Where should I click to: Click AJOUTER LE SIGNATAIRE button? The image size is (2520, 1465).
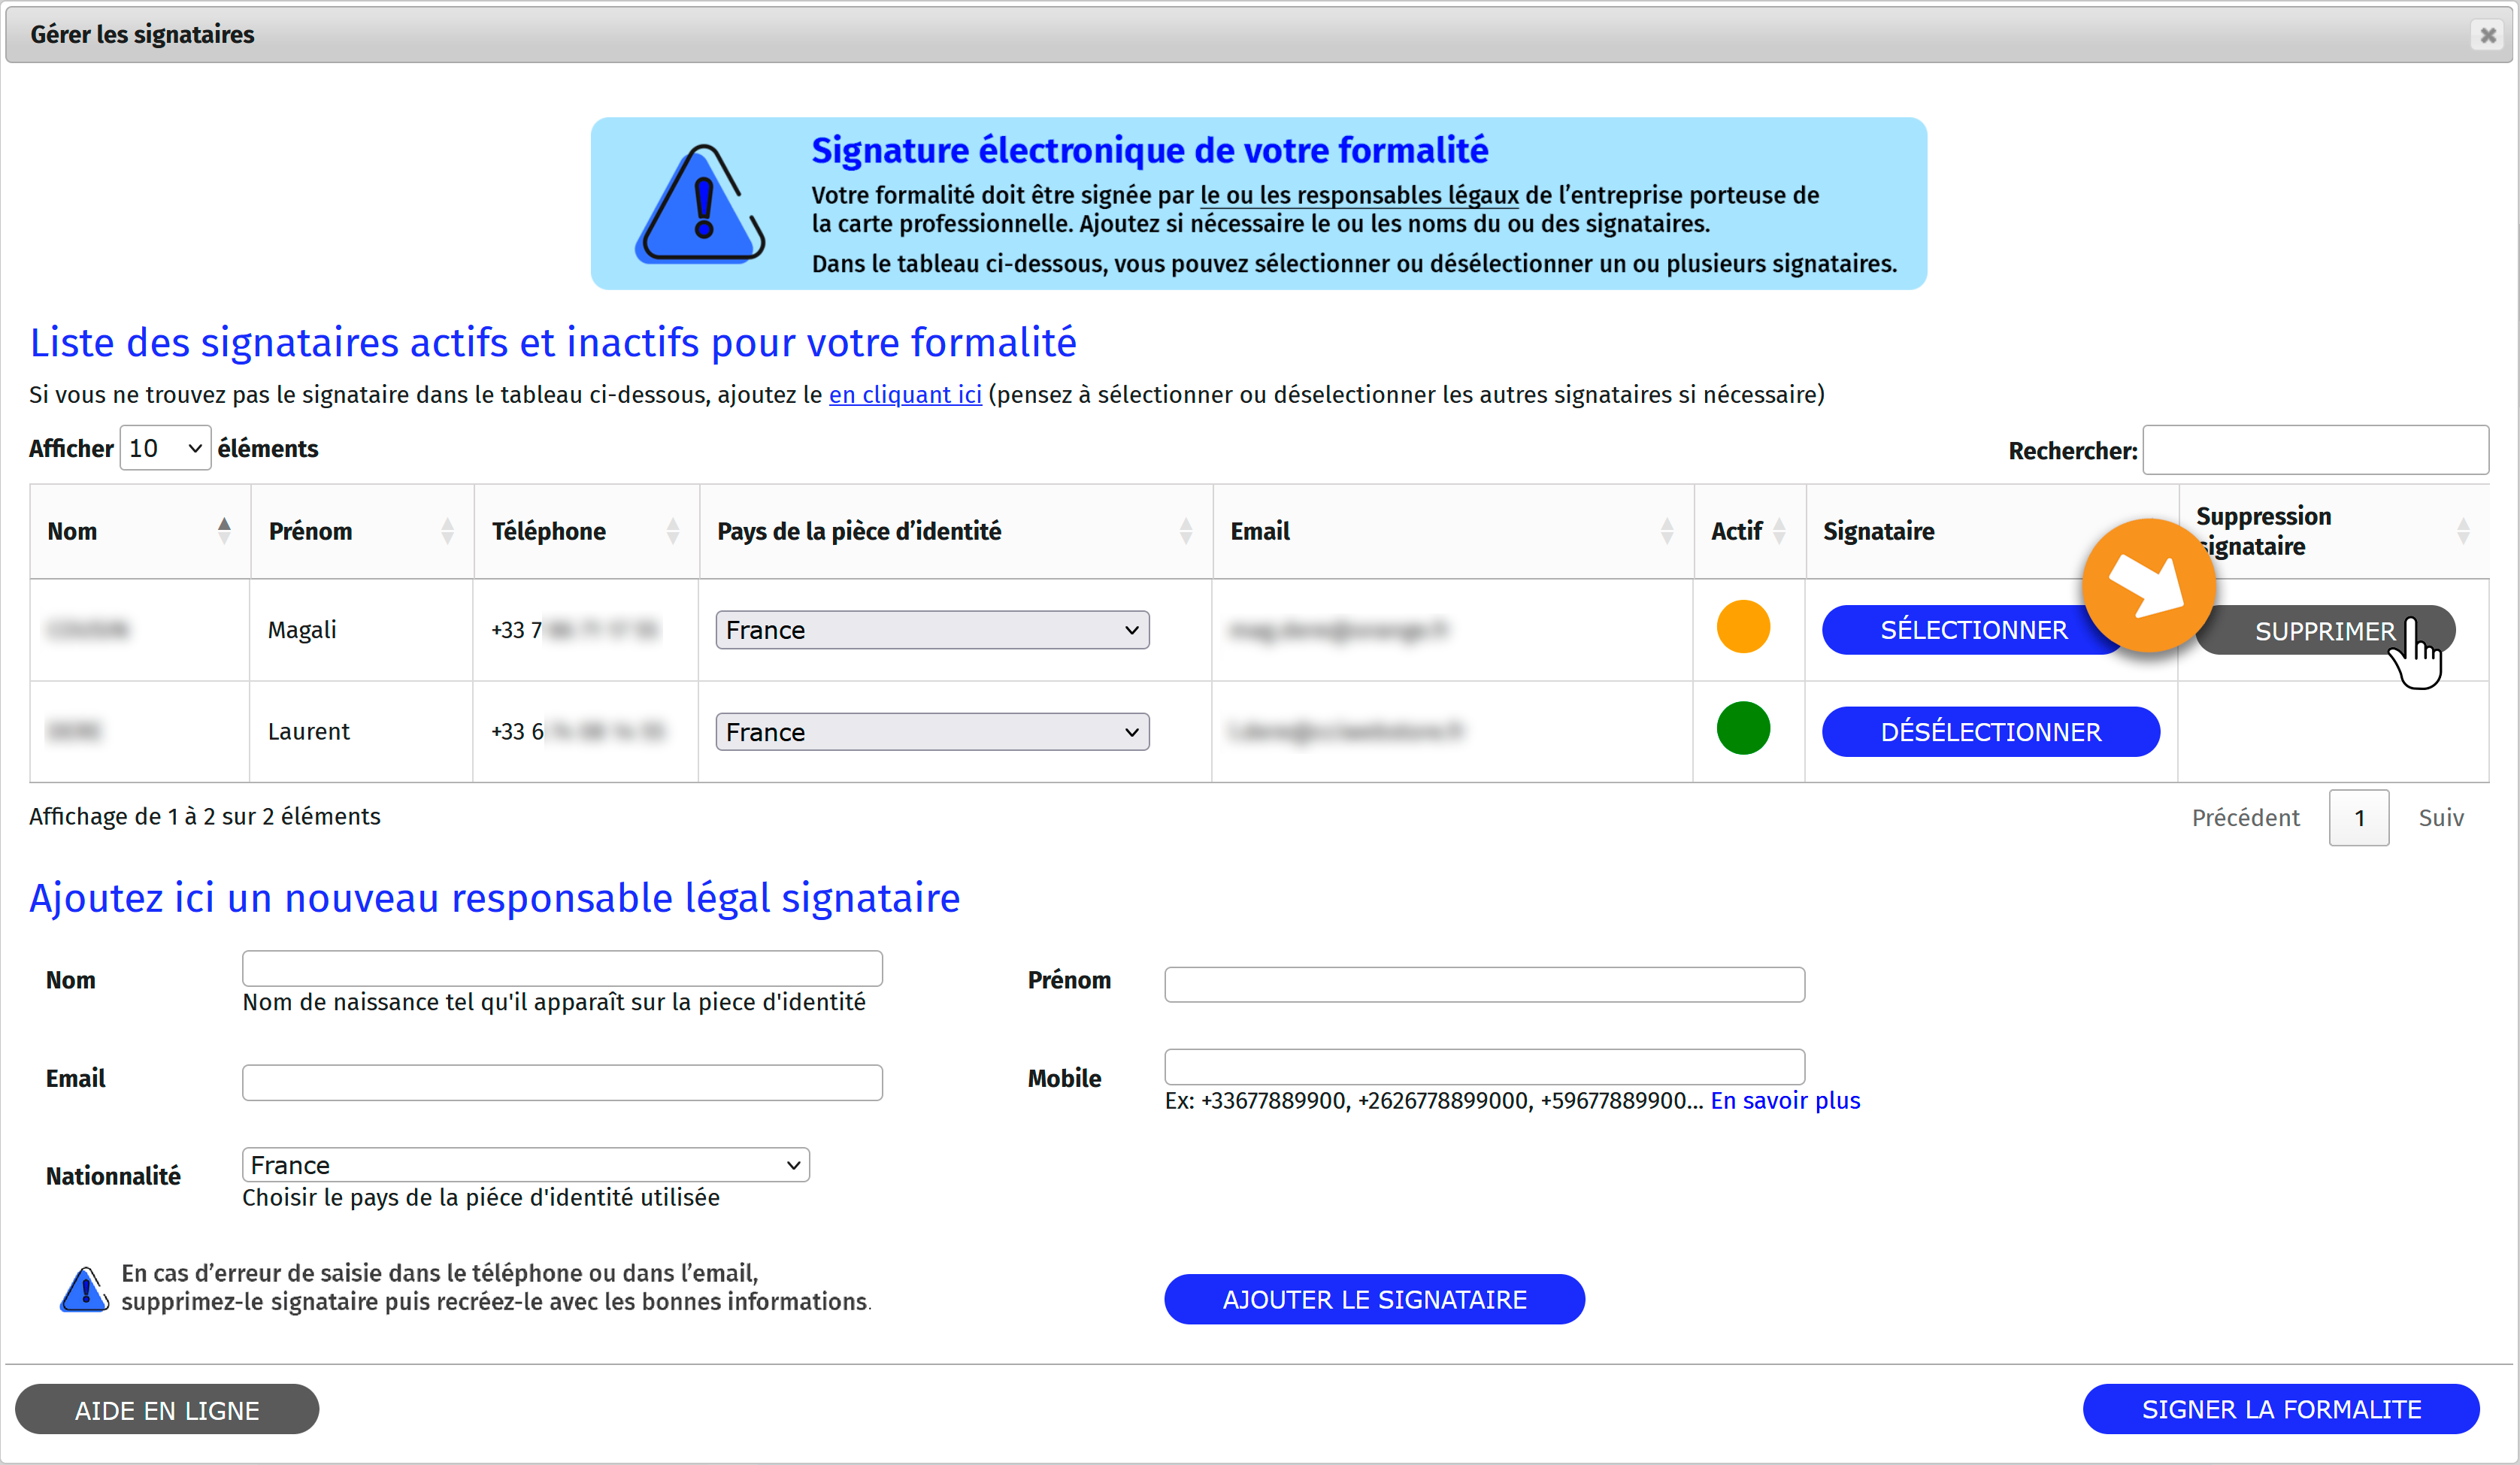point(1374,1299)
